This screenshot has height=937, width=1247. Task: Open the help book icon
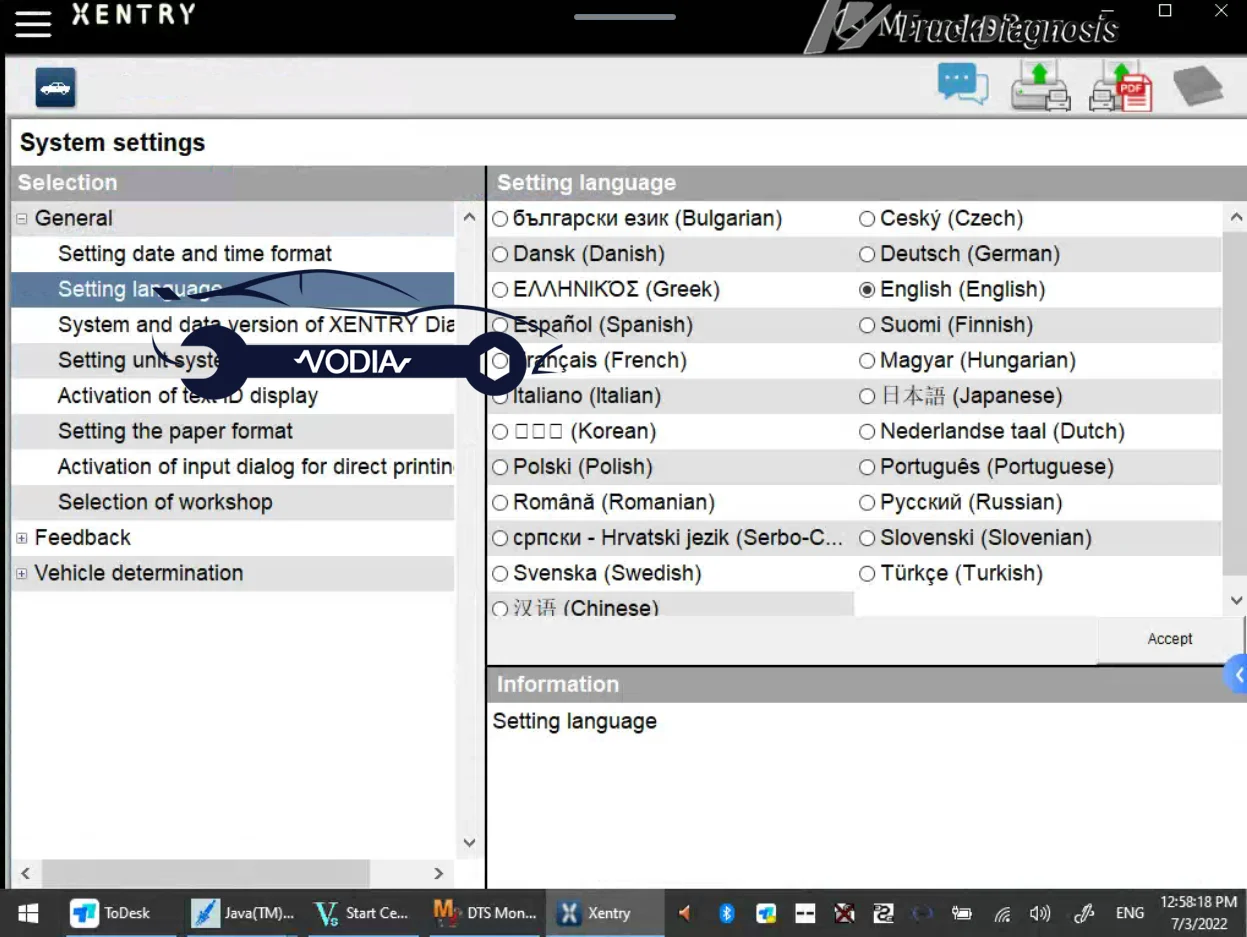[1198, 86]
